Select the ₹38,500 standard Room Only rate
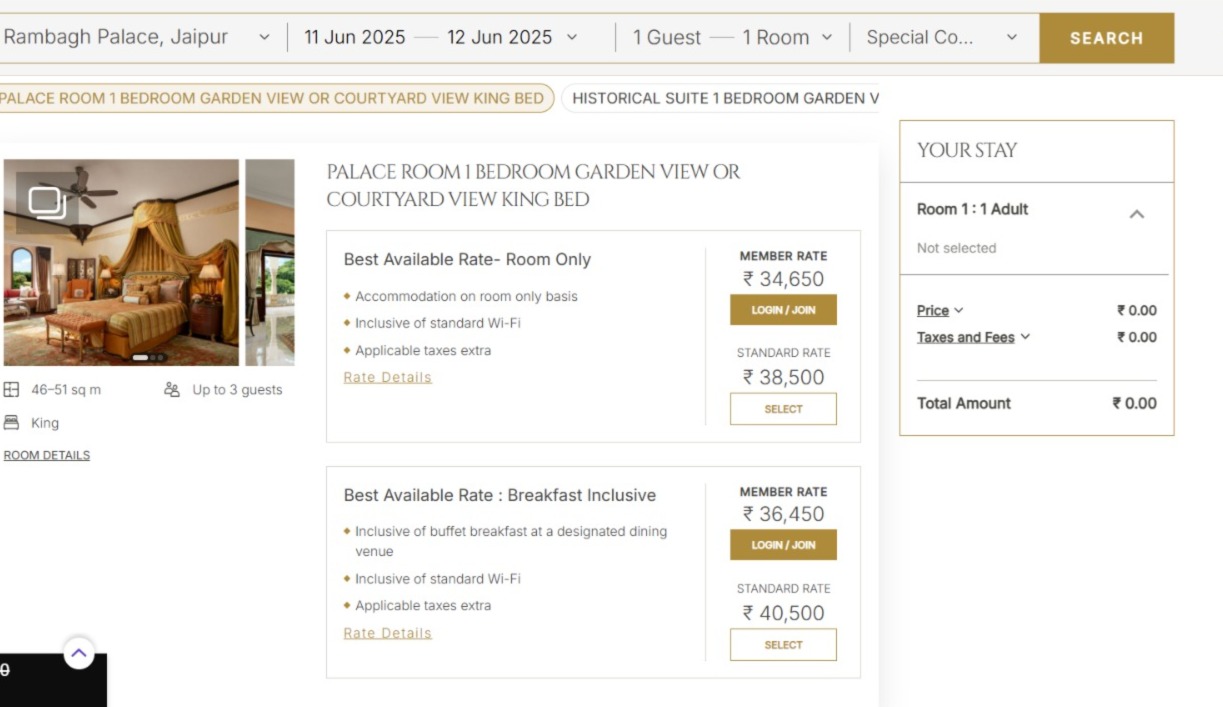 coord(783,408)
